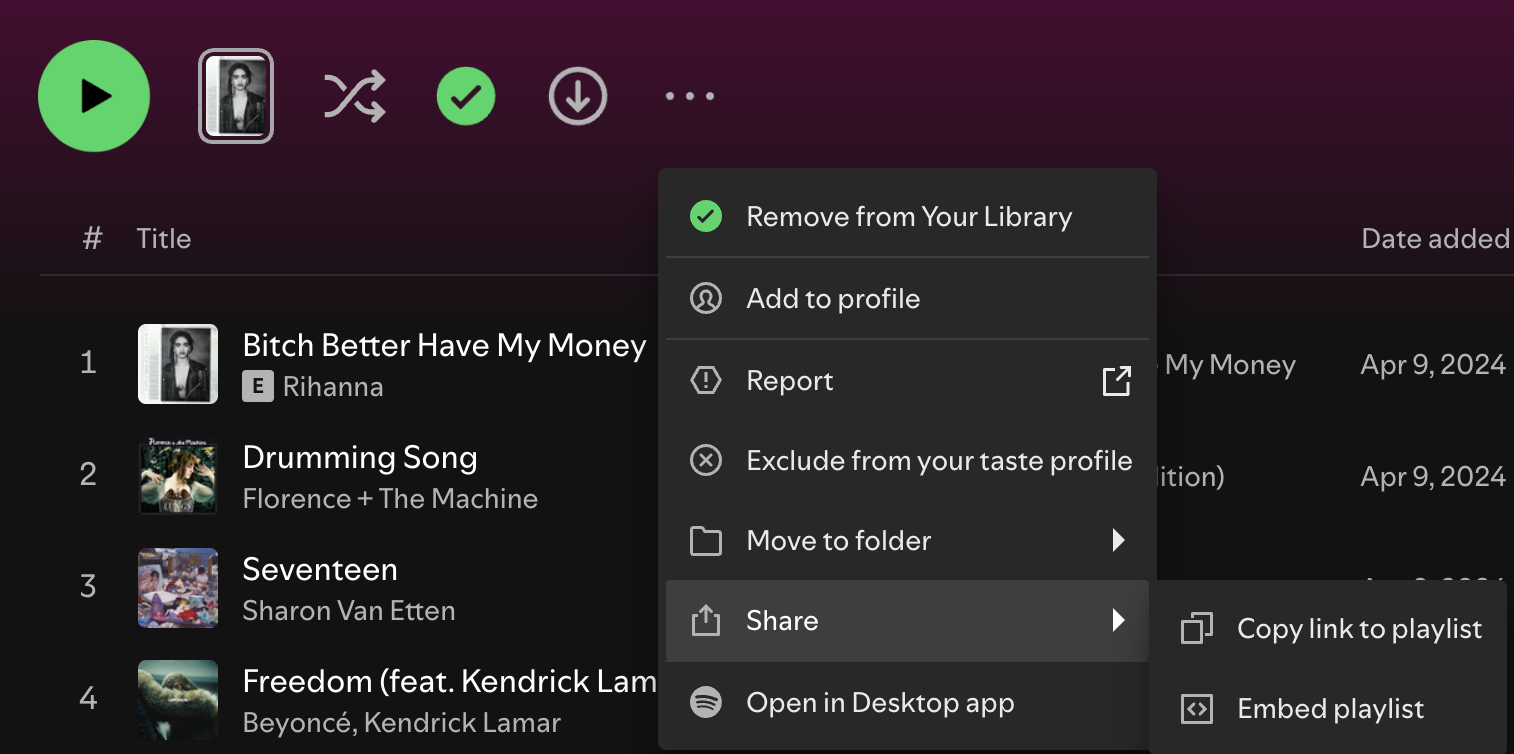Image resolution: width=1514 pixels, height=754 pixels.
Task: Select Report from the context menu
Action: [x=907, y=381]
